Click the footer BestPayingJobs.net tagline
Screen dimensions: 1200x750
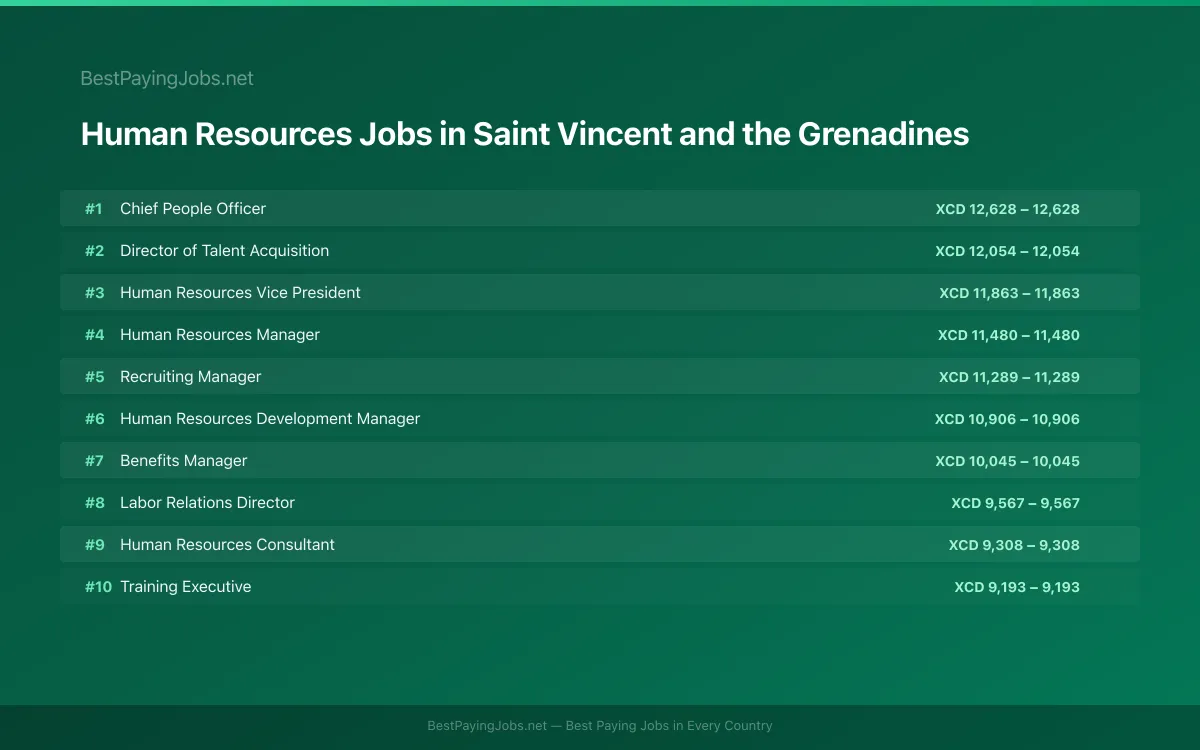tap(600, 726)
